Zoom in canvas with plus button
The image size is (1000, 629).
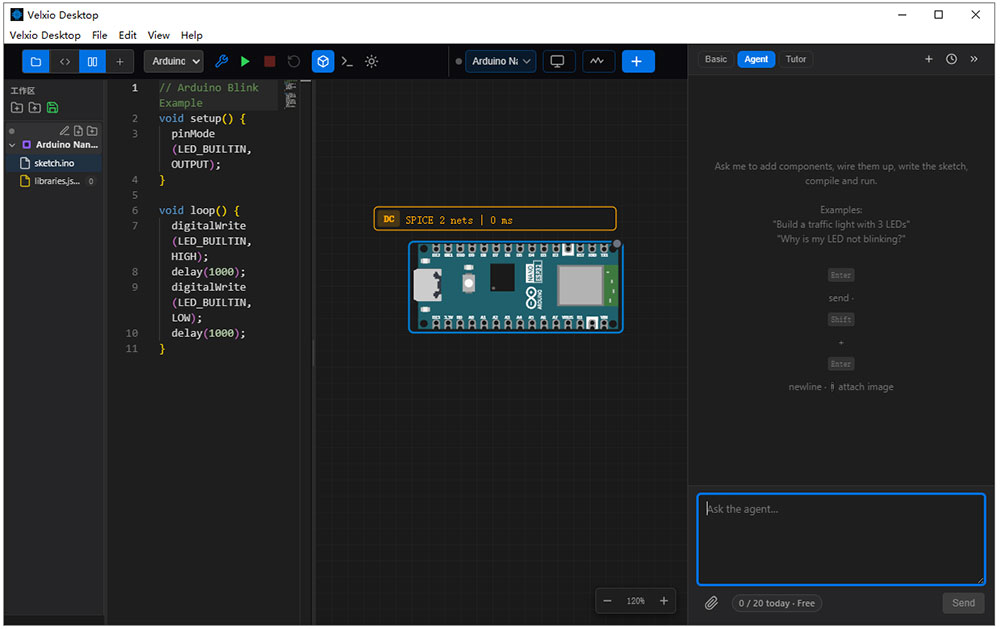664,601
